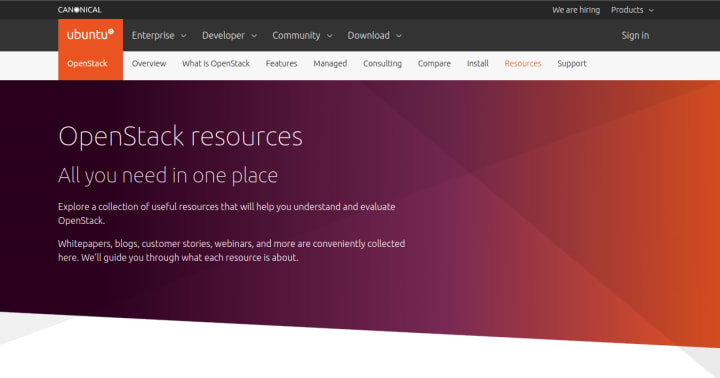Expand the Products dropdown
Screen dimensions: 720x378
coord(632,10)
